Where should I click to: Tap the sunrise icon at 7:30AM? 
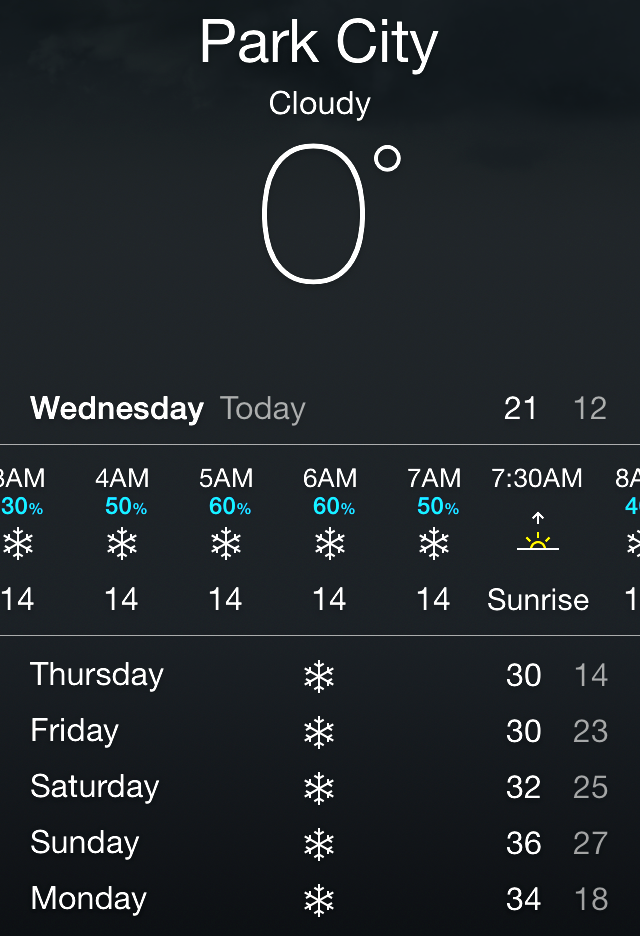(538, 535)
